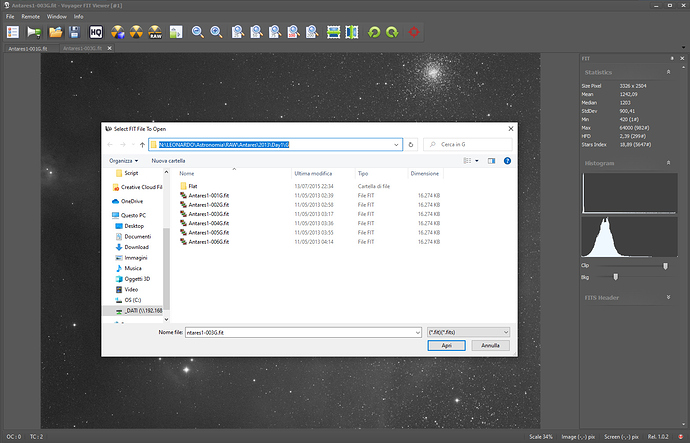
Task: Set zoom to 100 percent icon
Action: coord(294,32)
